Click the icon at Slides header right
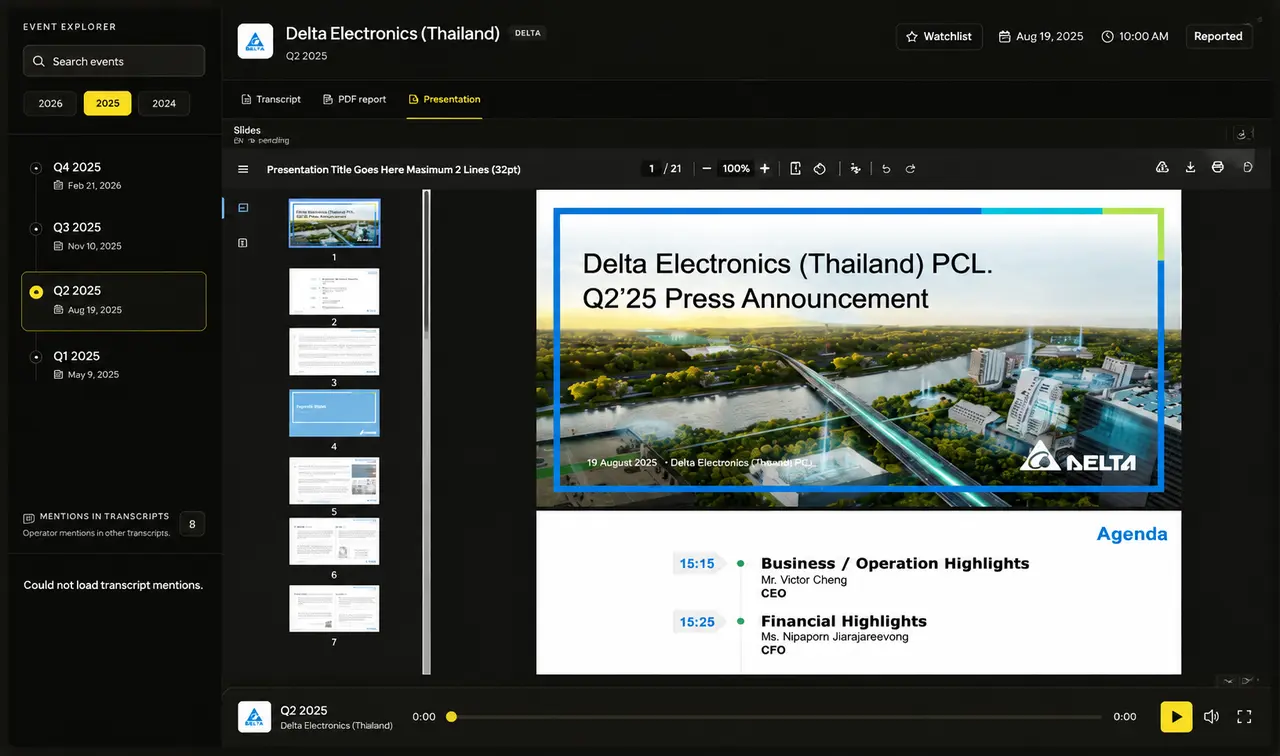The image size is (1280, 756). 1241,134
